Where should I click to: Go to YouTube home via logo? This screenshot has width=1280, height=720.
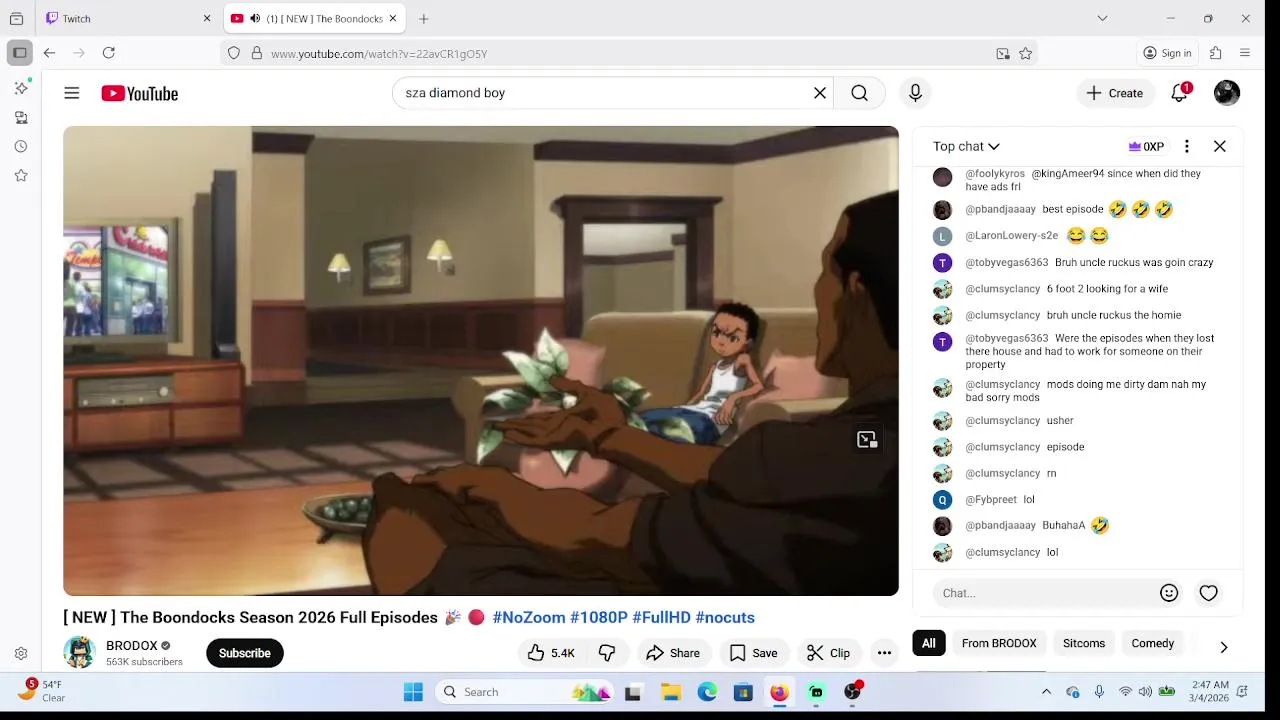139,93
